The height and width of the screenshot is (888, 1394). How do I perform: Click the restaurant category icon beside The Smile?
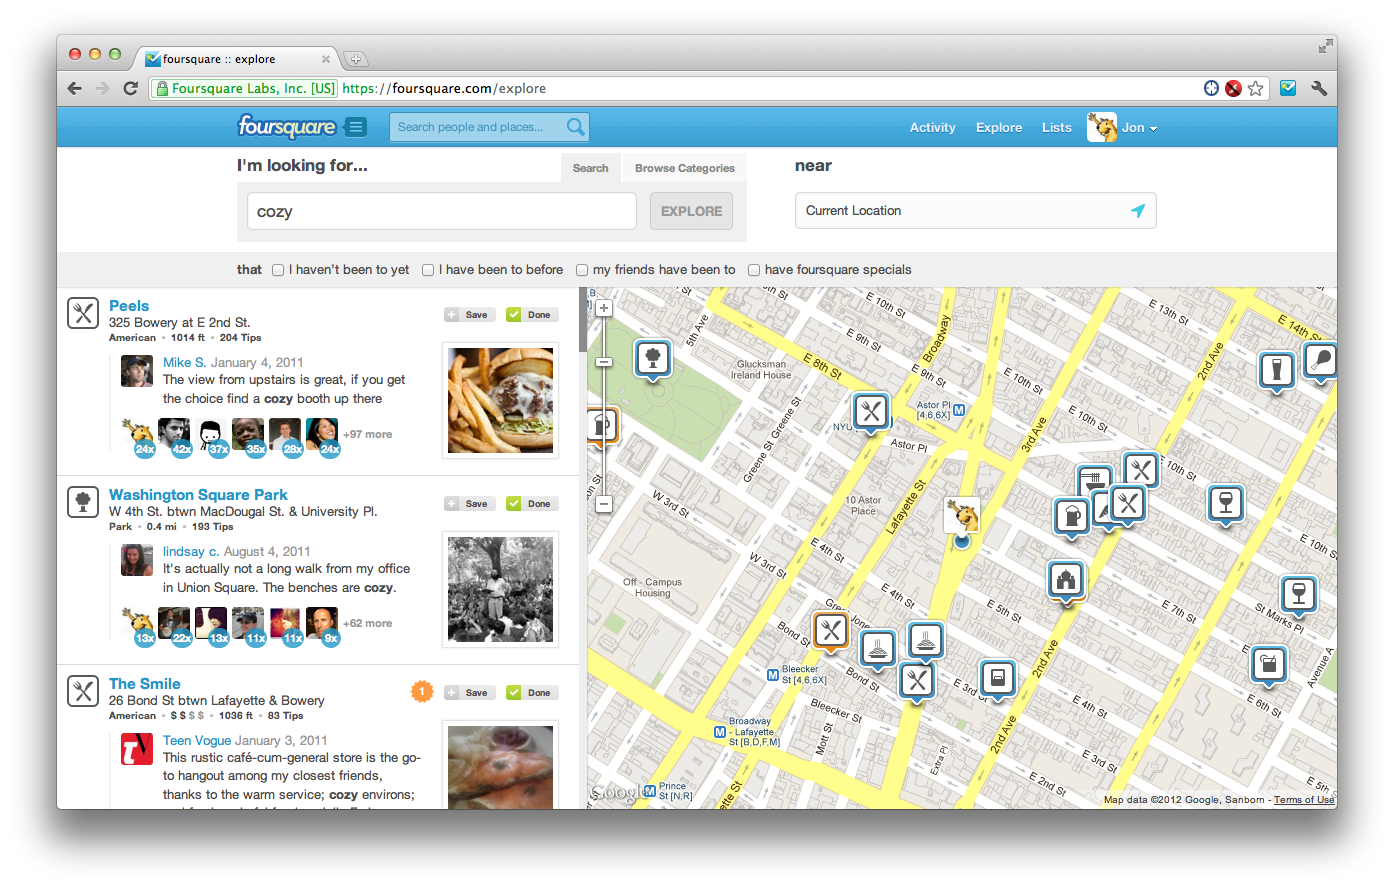[x=83, y=691]
